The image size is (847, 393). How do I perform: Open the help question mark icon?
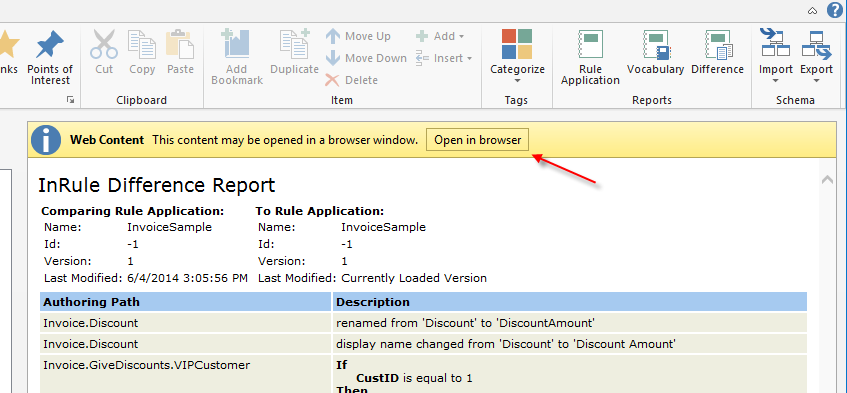pos(835,10)
